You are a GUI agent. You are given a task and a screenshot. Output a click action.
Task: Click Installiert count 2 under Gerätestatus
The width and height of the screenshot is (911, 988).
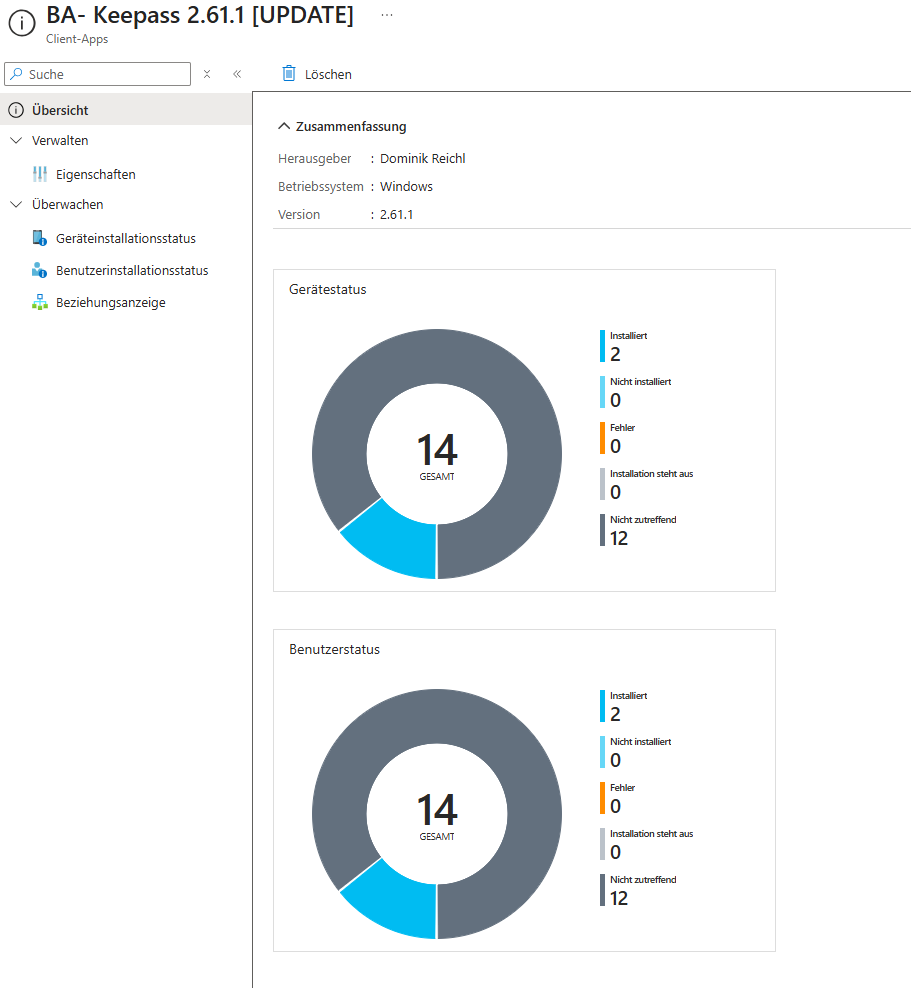(x=616, y=355)
